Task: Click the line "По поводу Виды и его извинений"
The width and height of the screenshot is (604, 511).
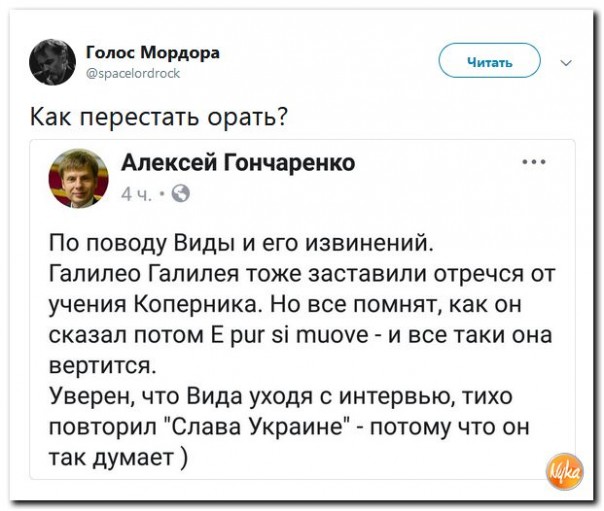Action: pyautogui.click(x=241, y=241)
